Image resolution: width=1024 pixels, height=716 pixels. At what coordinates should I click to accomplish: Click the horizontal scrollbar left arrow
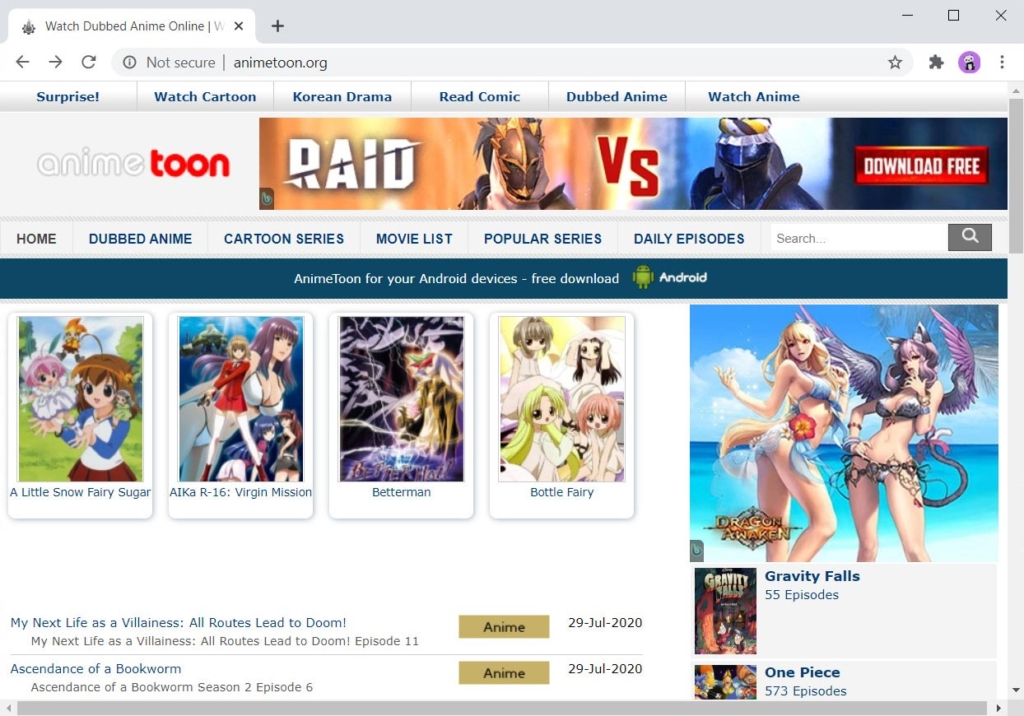8,708
